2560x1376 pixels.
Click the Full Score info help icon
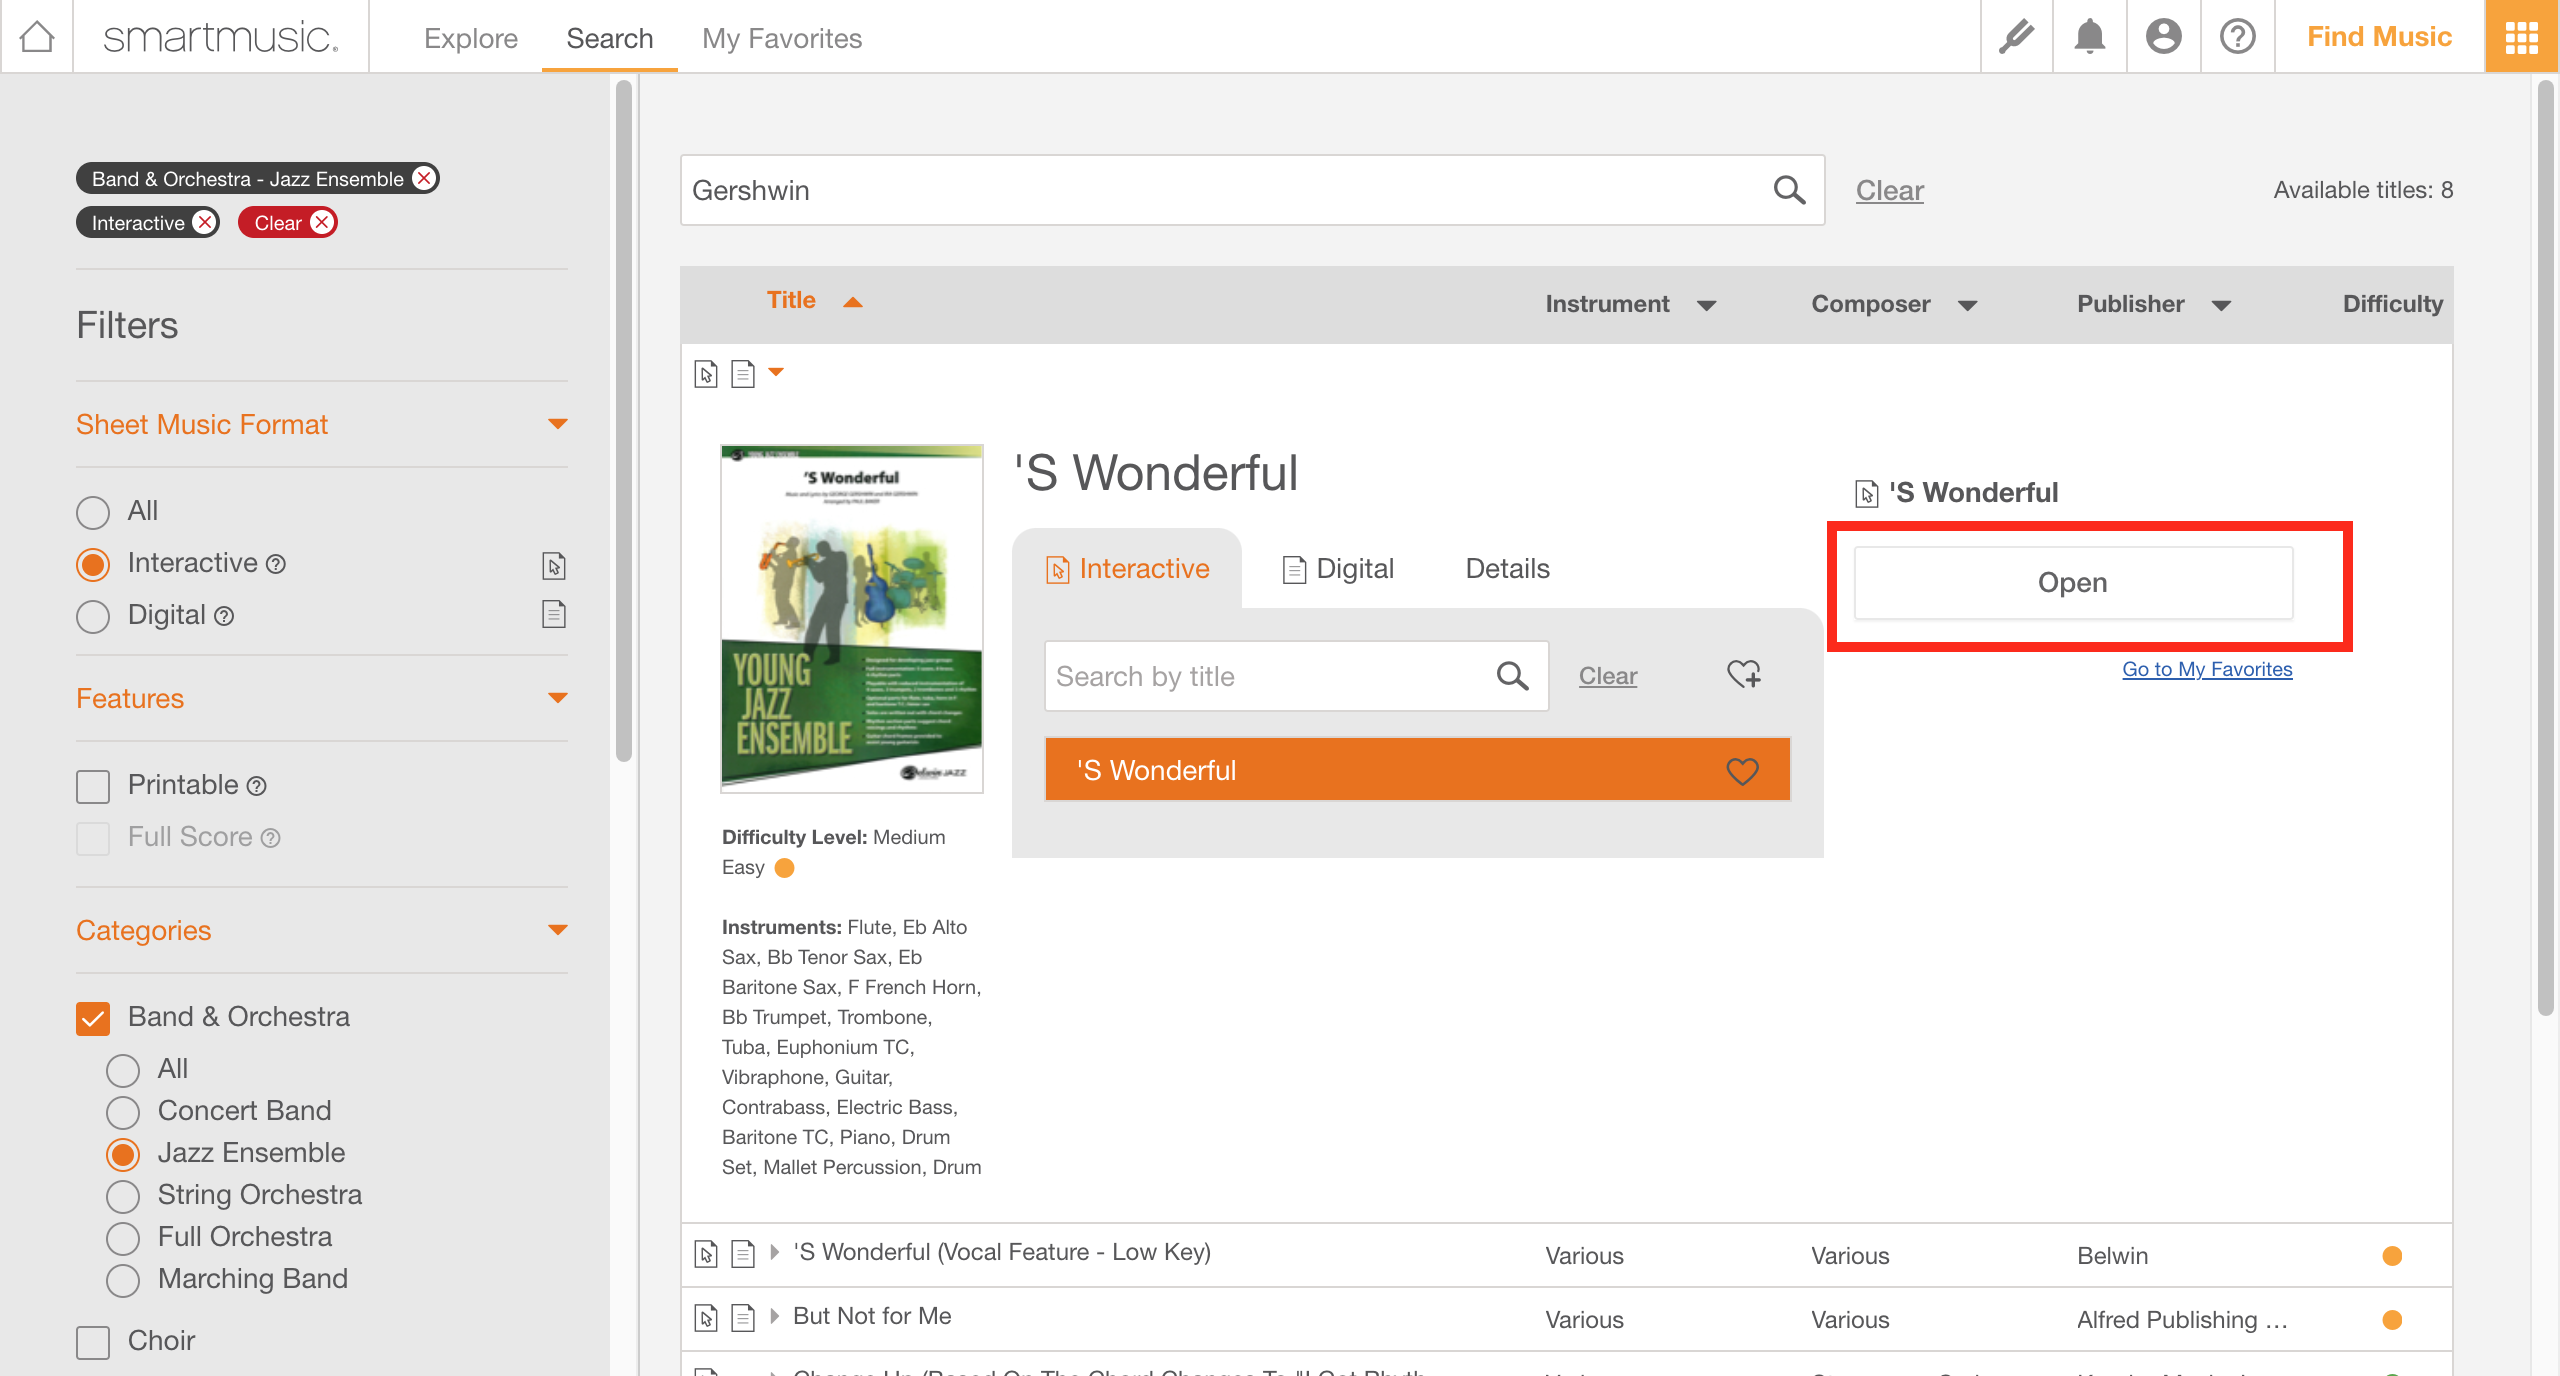(x=270, y=838)
